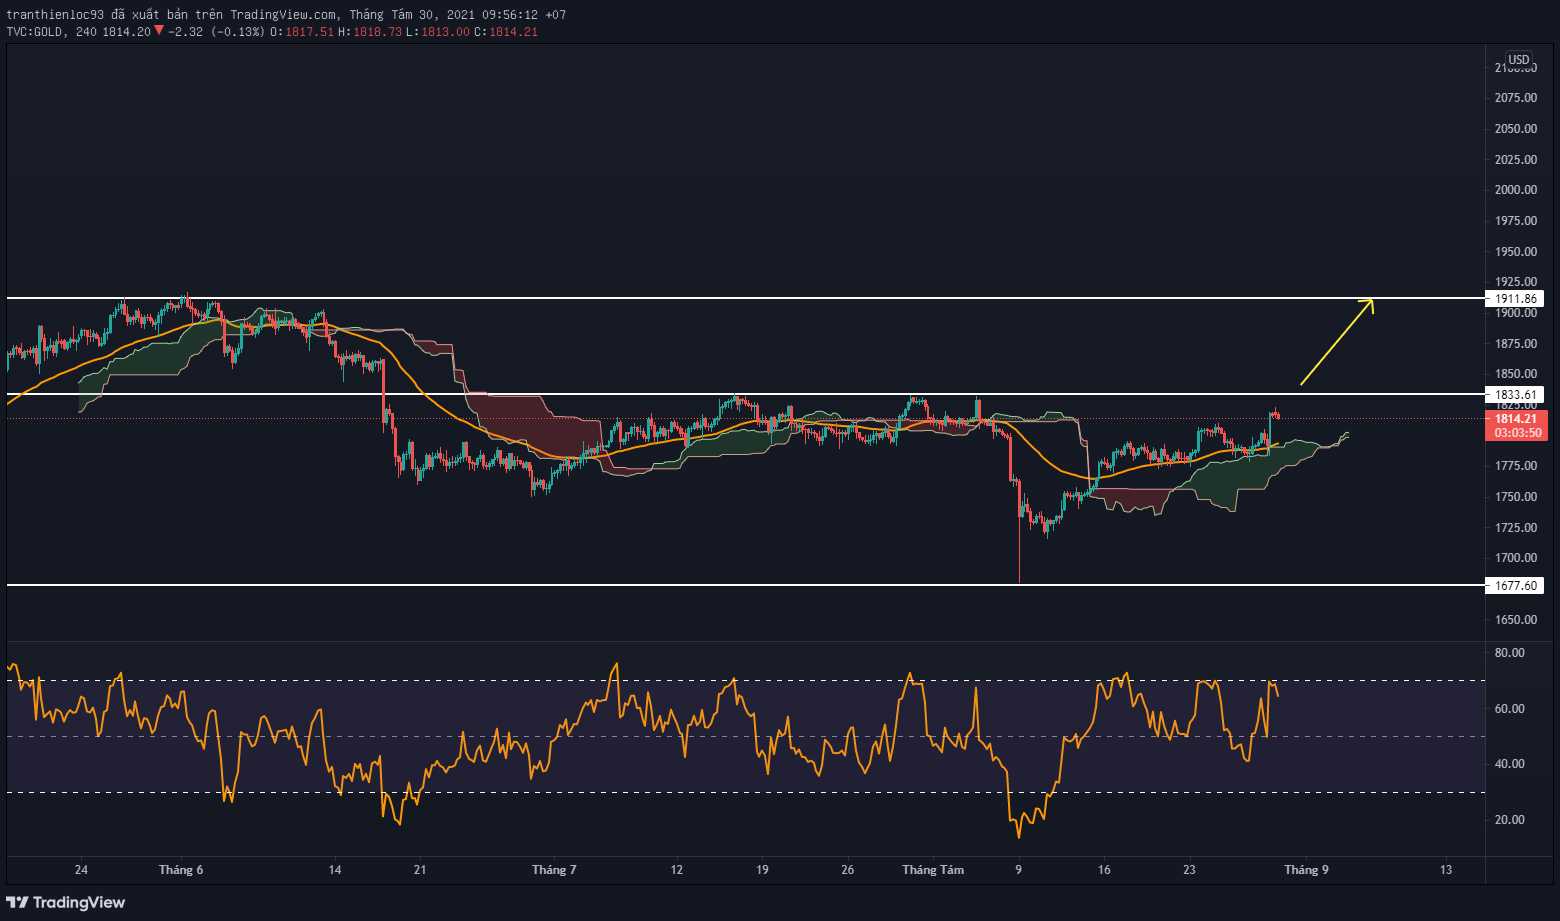Click the 1650.00 tick on price axis
Image resolution: width=1560 pixels, height=921 pixels.
[x=1516, y=620]
